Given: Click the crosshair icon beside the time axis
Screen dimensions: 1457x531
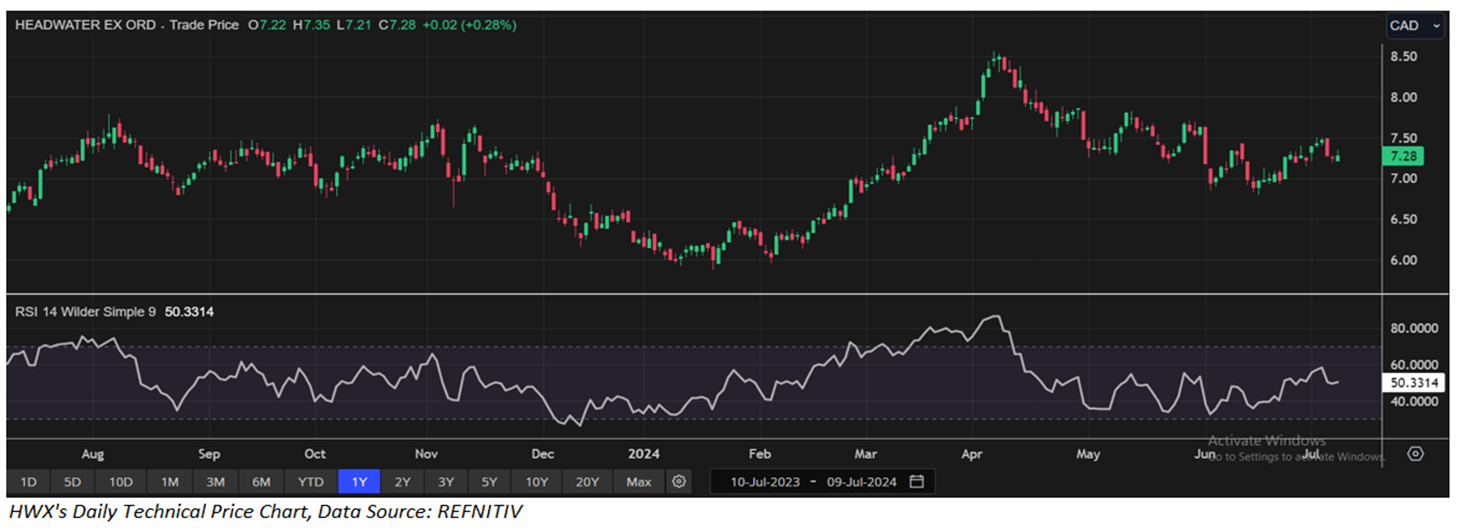Looking at the screenshot, I should [x=1415, y=453].
